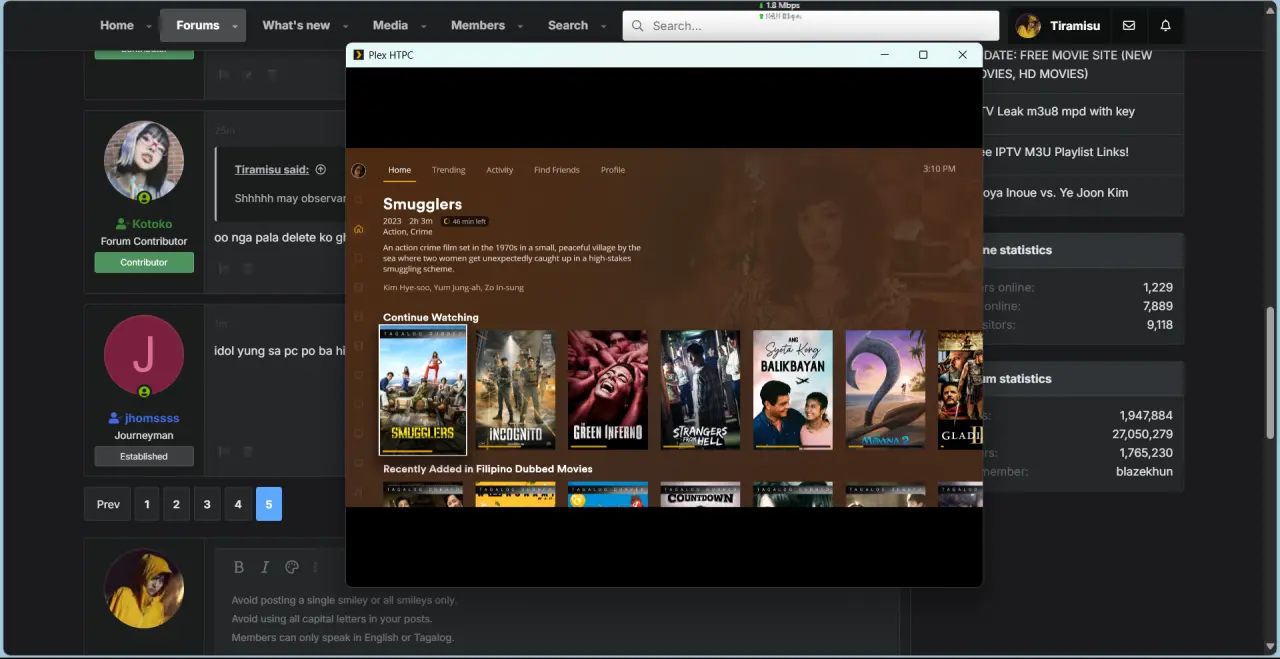Image resolution: width=1280 pixels, height=659 pixels.
Task: Open TV Leak m3u8 mpd with key thread
Action: coord(1058,111)
